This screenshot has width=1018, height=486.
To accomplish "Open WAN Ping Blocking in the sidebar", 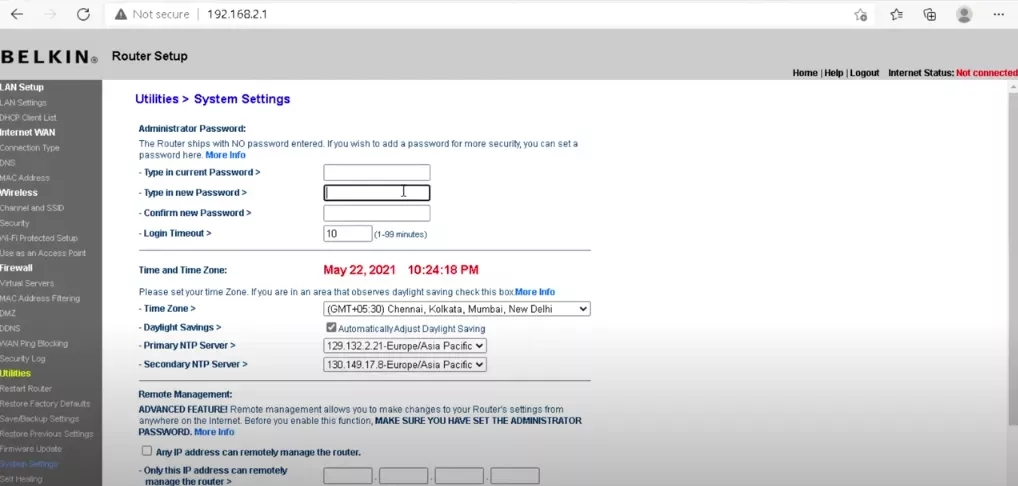I will coord(34,343).
